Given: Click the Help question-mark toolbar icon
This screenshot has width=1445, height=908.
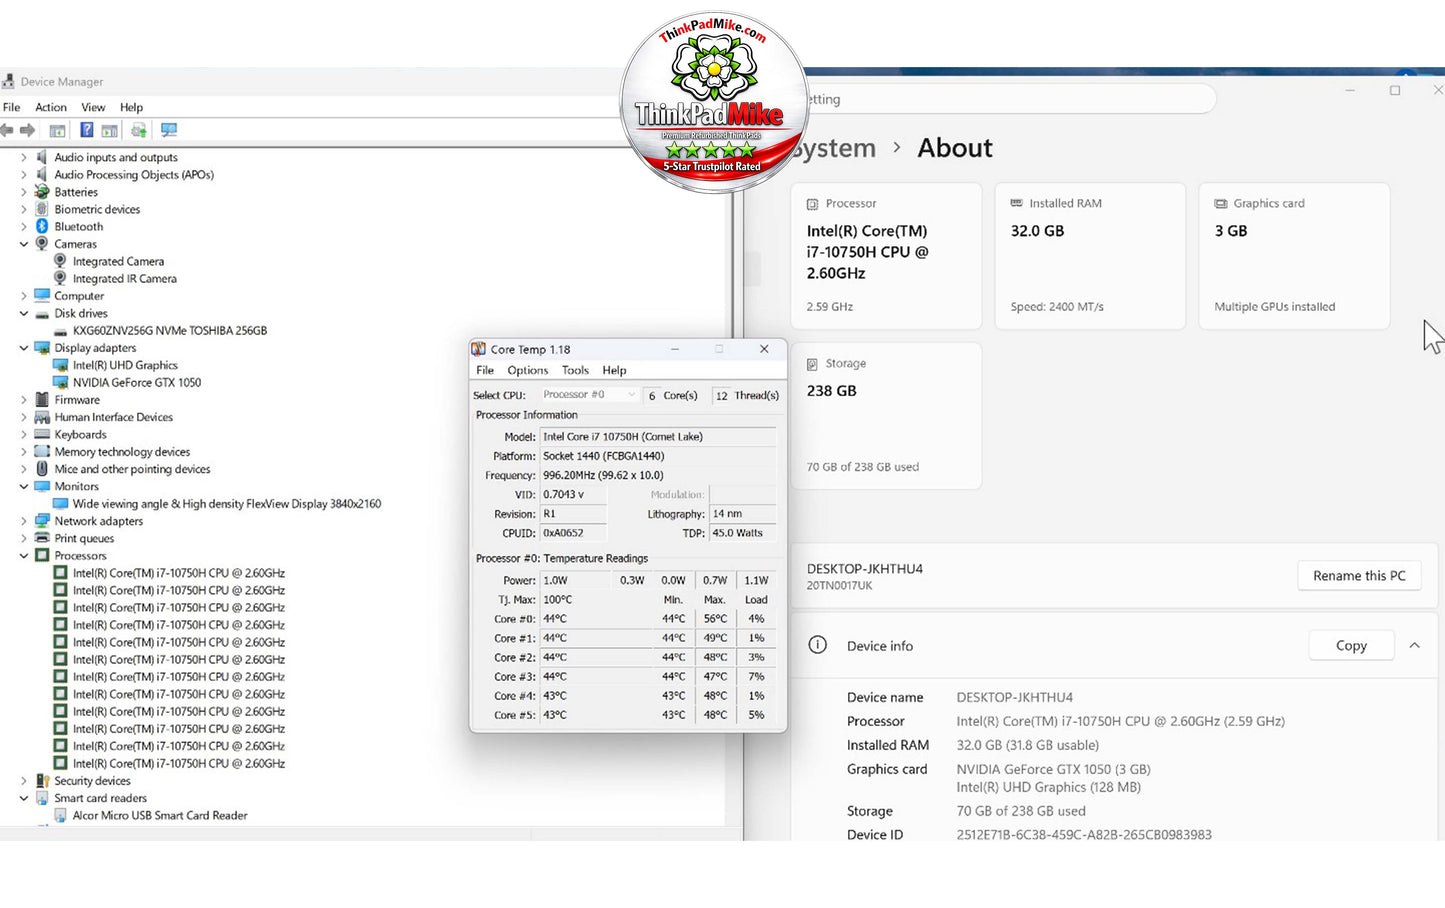Looking at the screenshot, I should click(87, 130).
